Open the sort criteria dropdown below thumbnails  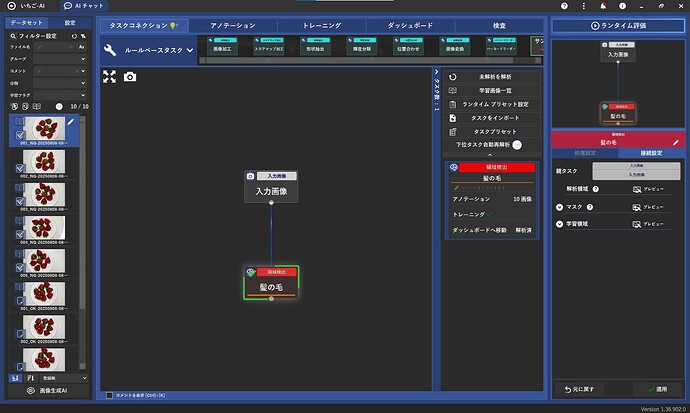pos(64,378)
